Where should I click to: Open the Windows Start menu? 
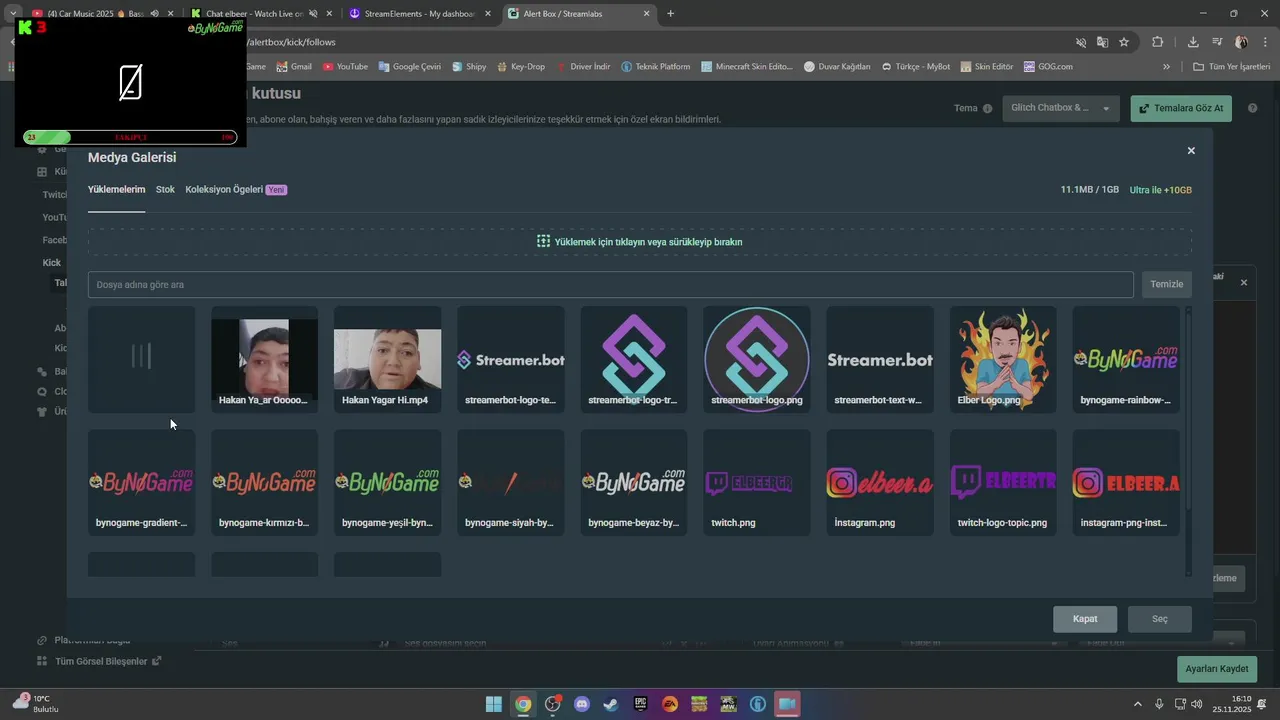pos(494,704)
